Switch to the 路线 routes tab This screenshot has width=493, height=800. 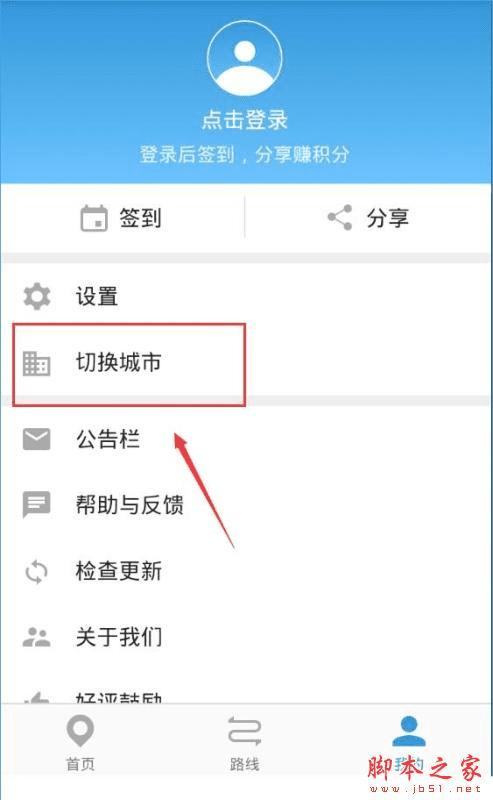pyautogui.click(x=244, y=743)
